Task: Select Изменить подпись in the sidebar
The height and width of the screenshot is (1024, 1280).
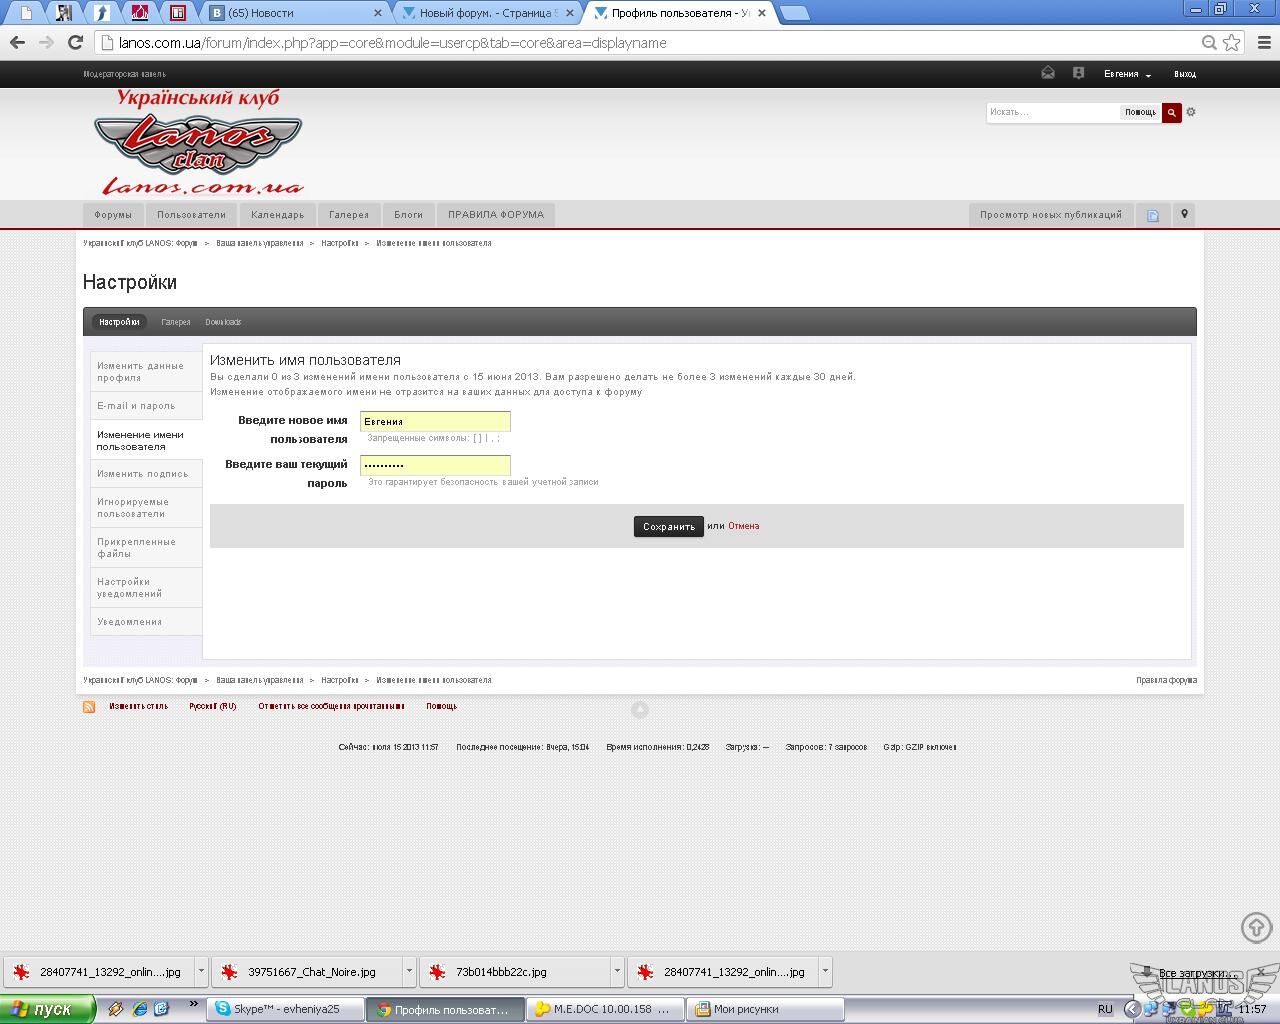Action: (142, 474)
